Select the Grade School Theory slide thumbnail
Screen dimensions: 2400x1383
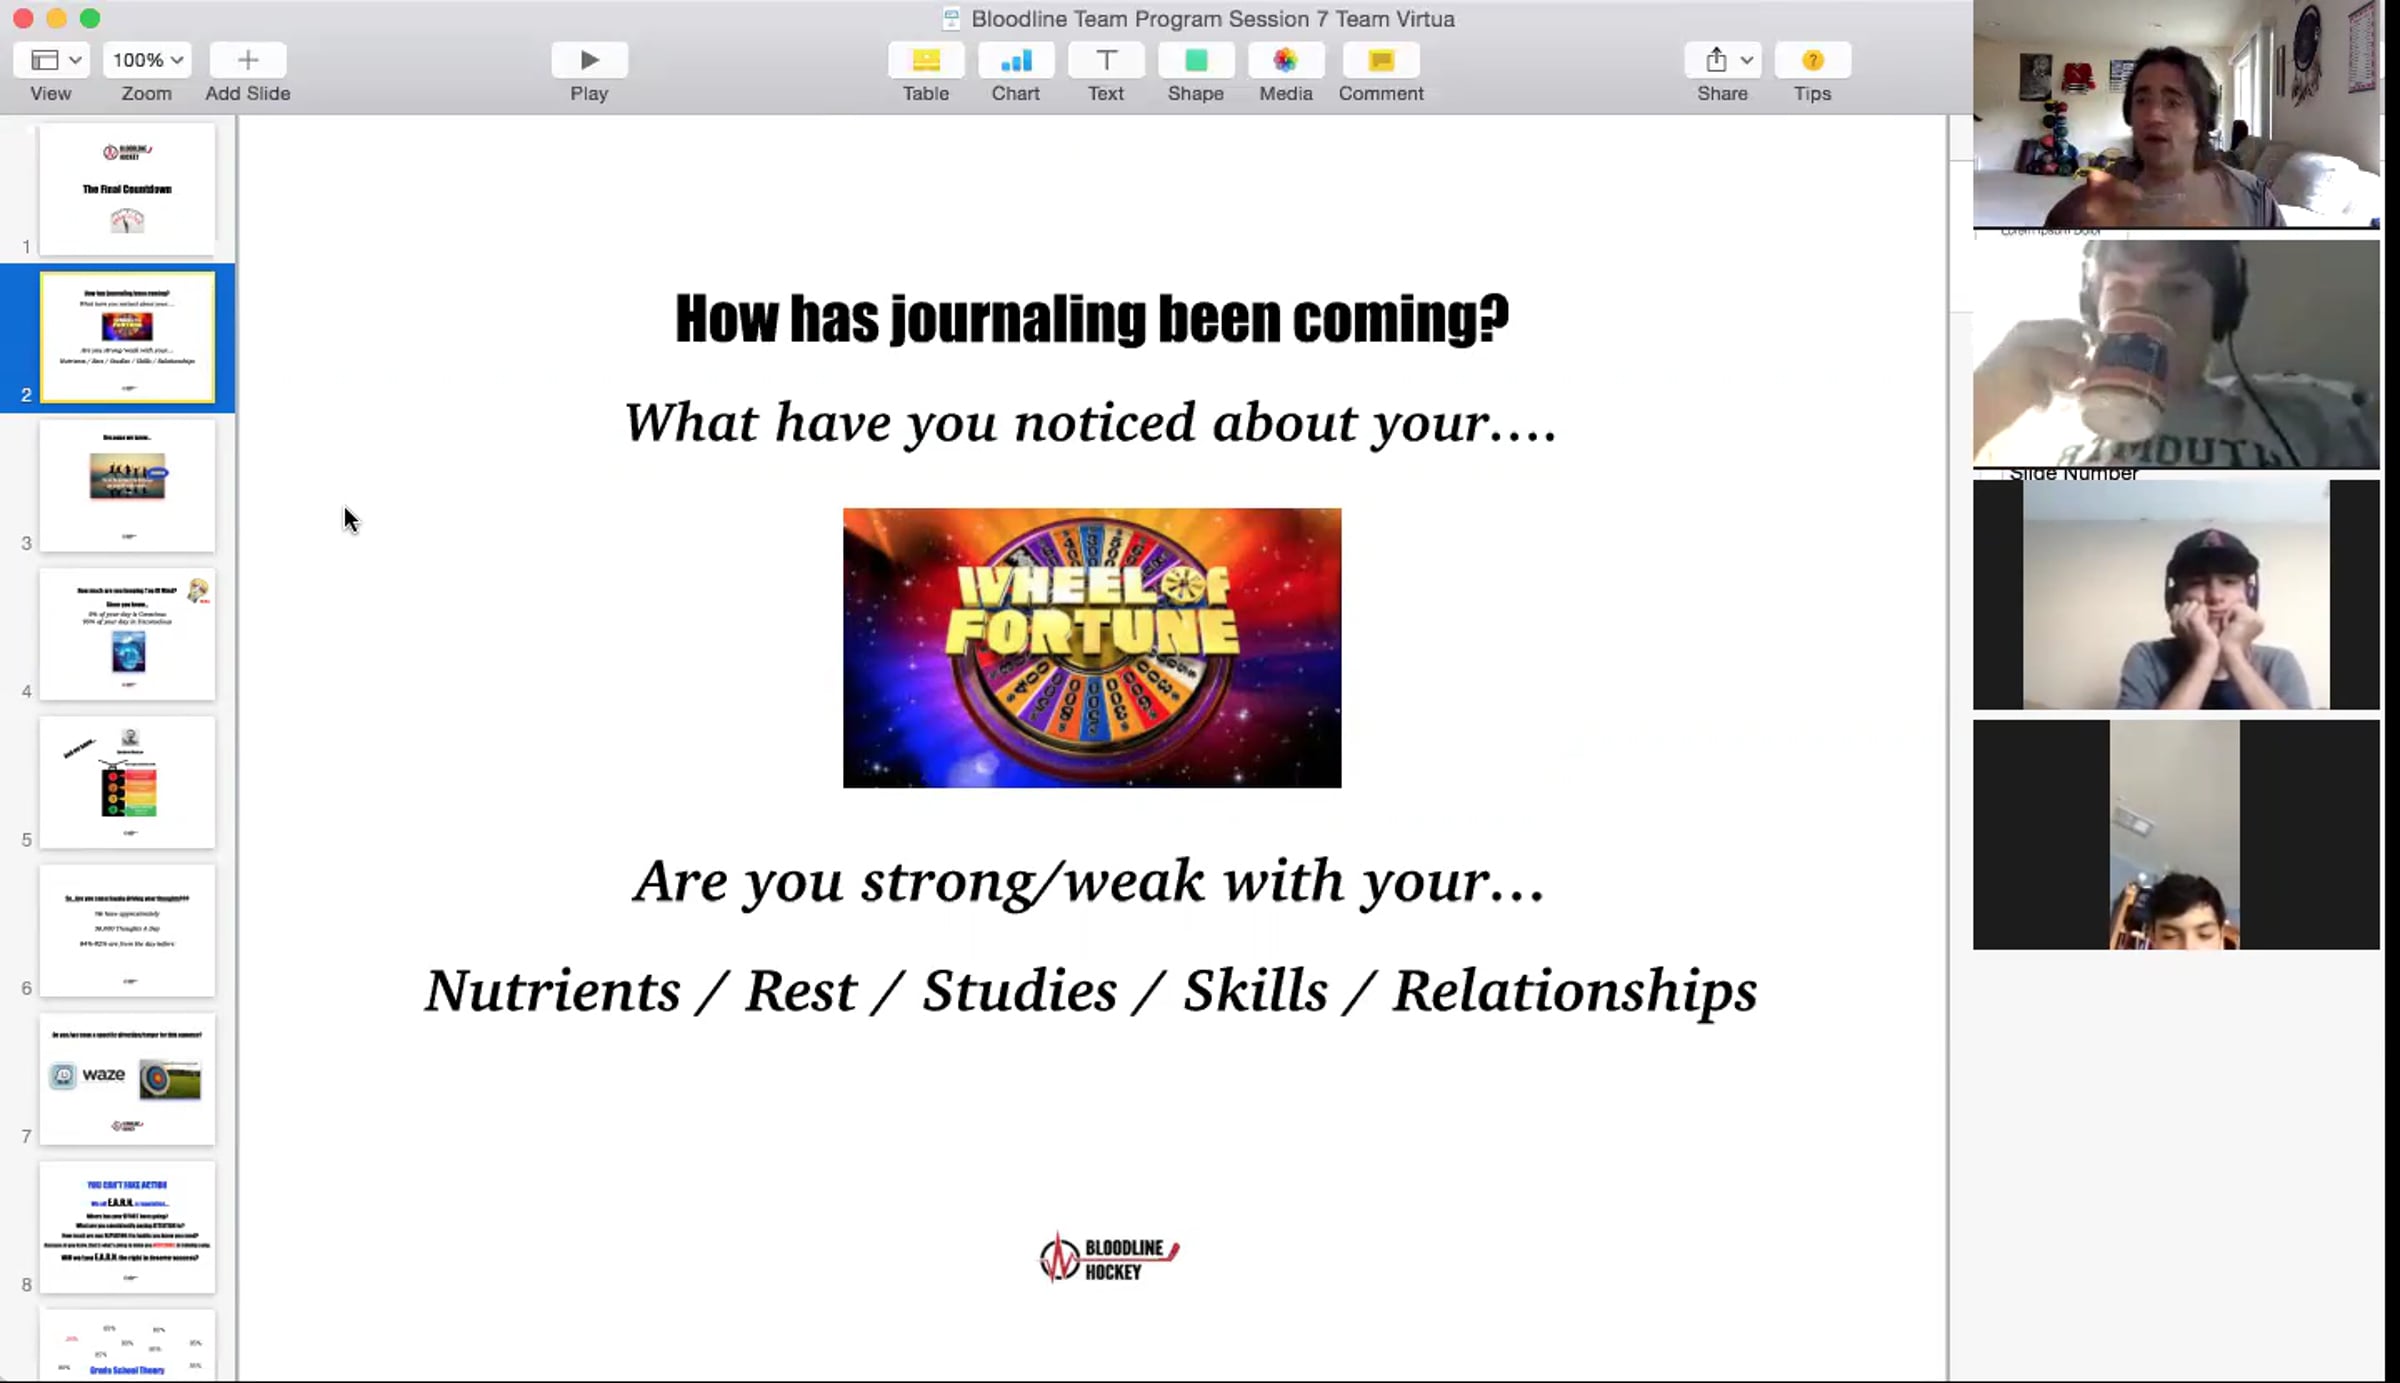127,1346
